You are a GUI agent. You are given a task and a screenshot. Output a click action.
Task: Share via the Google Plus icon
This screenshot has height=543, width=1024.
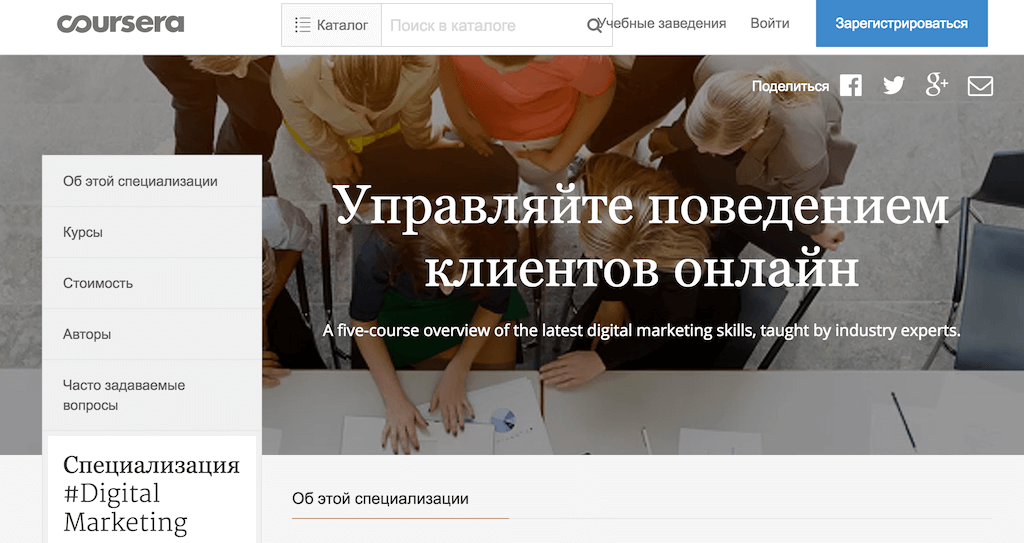click(936, 86)
